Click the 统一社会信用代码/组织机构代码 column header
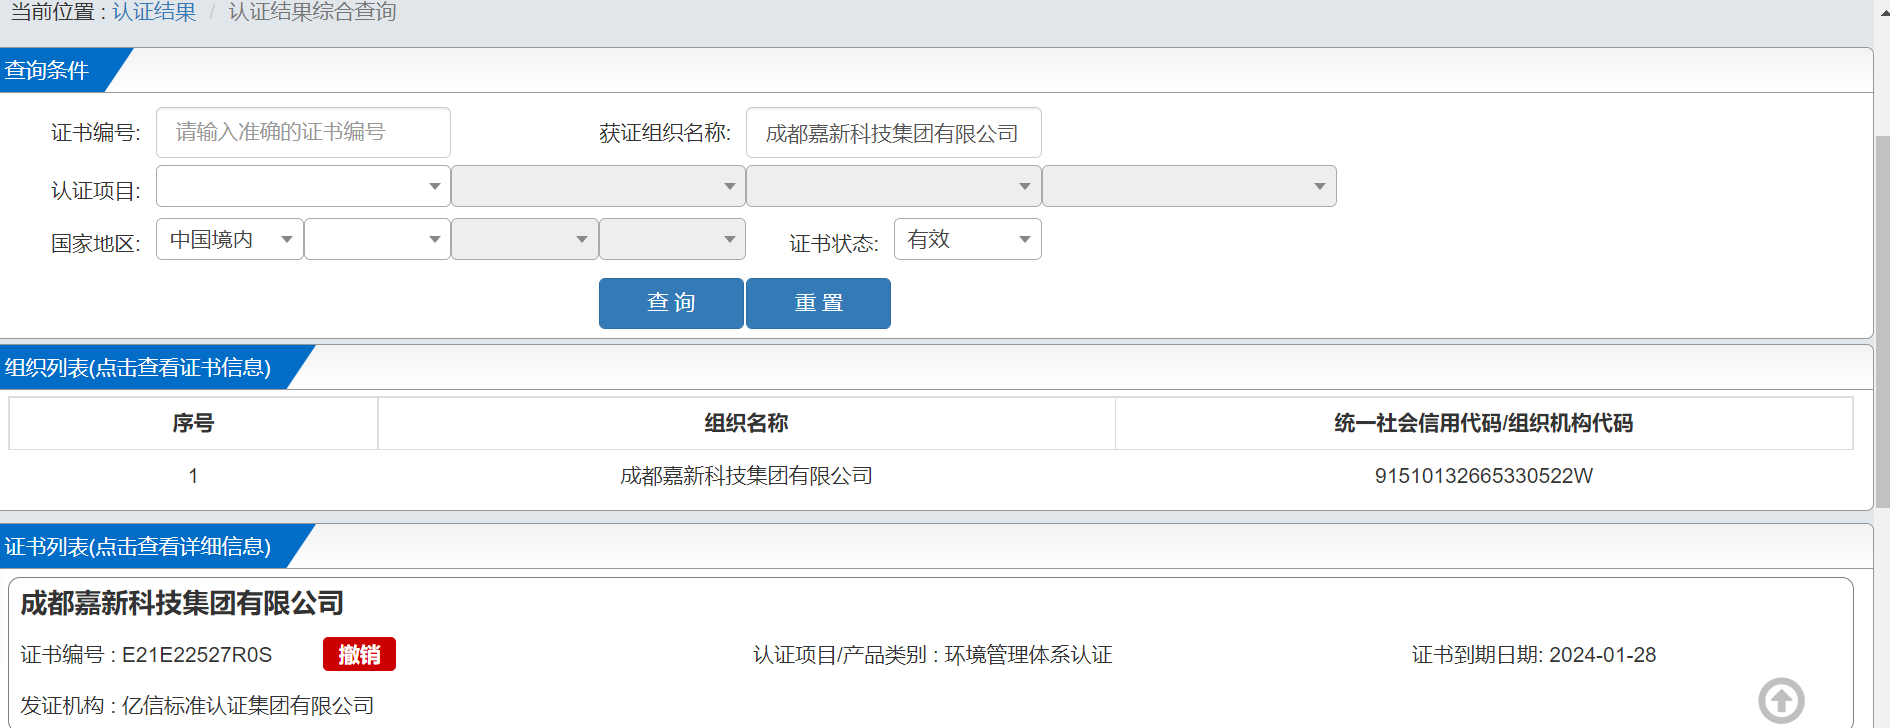The width and height of the screenshot is (1890, 728). pyautogui.click(x=1484, y=423)
